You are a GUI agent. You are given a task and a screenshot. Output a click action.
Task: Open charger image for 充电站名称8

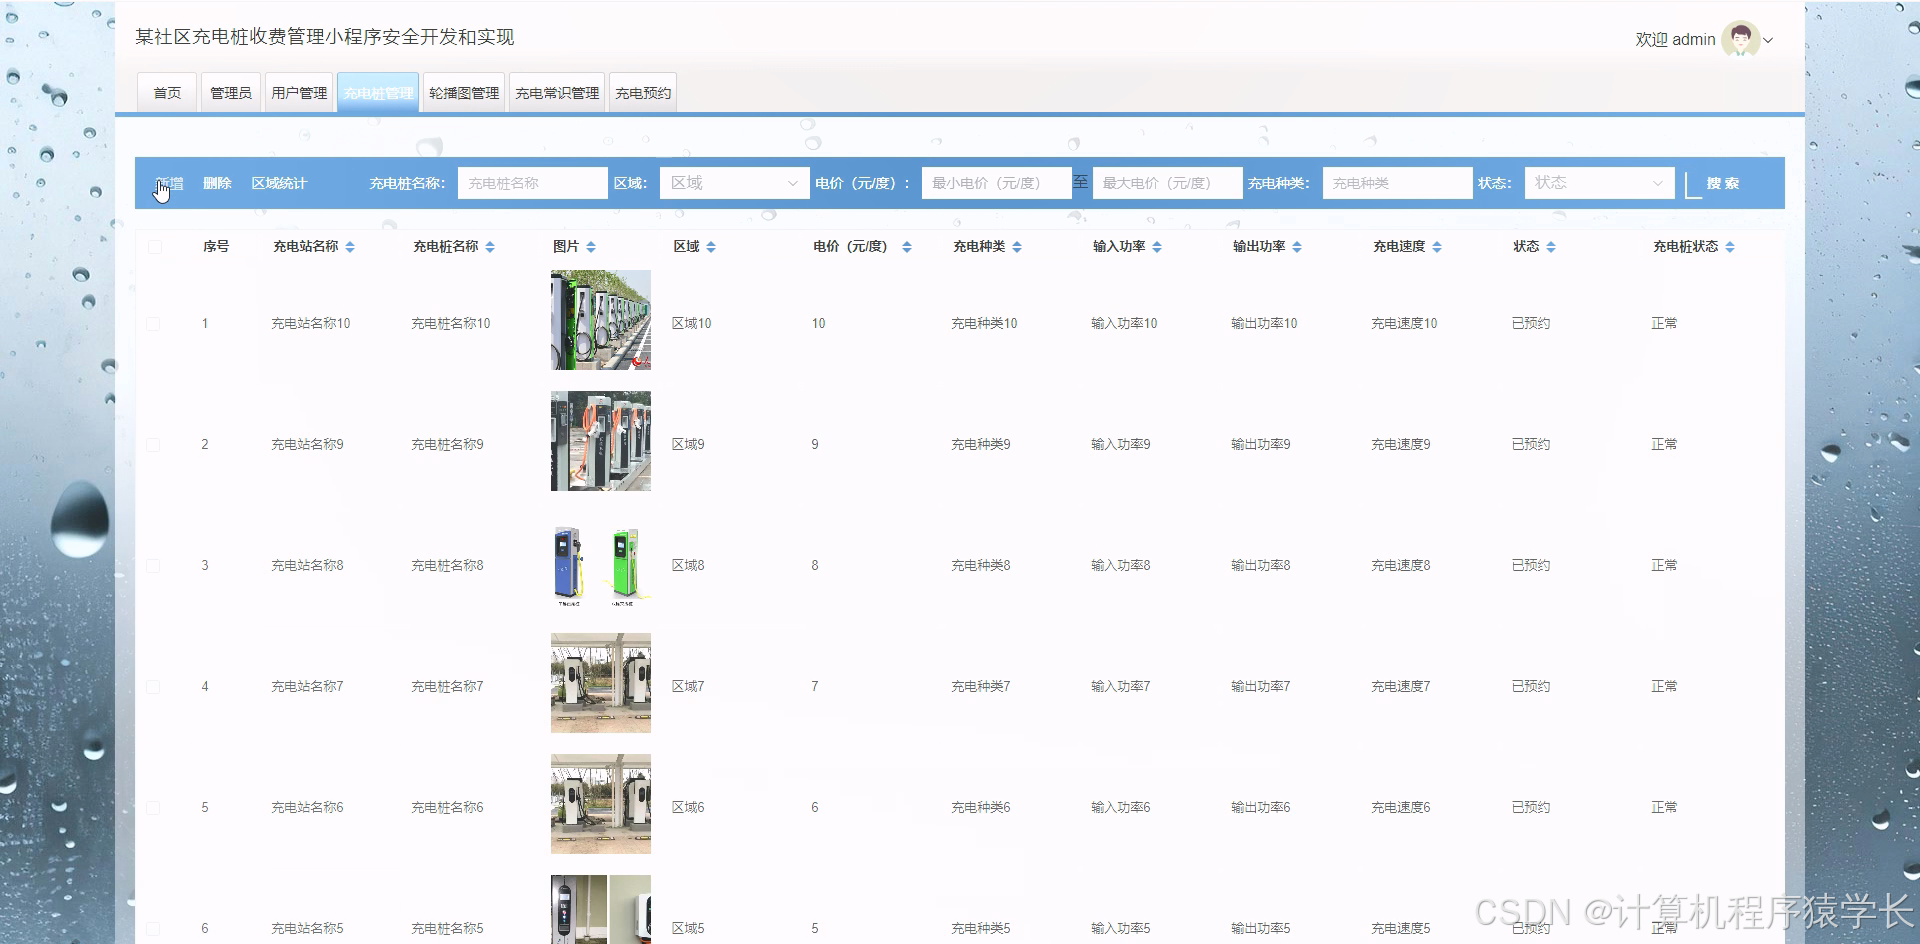601,562
